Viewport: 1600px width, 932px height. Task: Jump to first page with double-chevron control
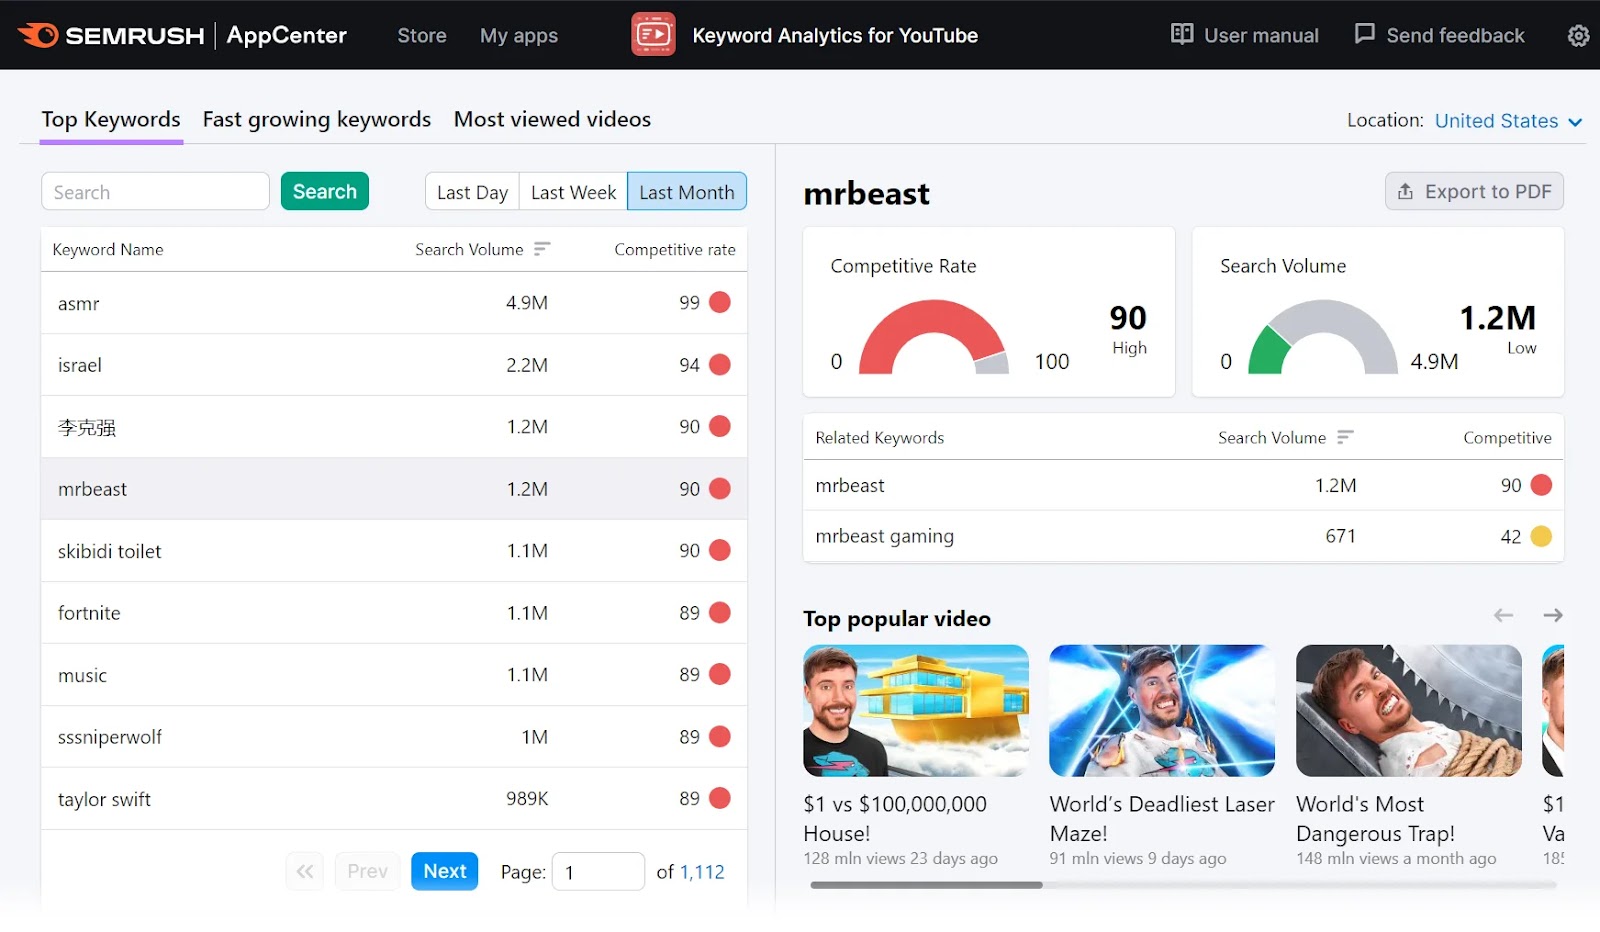(305, 871)
